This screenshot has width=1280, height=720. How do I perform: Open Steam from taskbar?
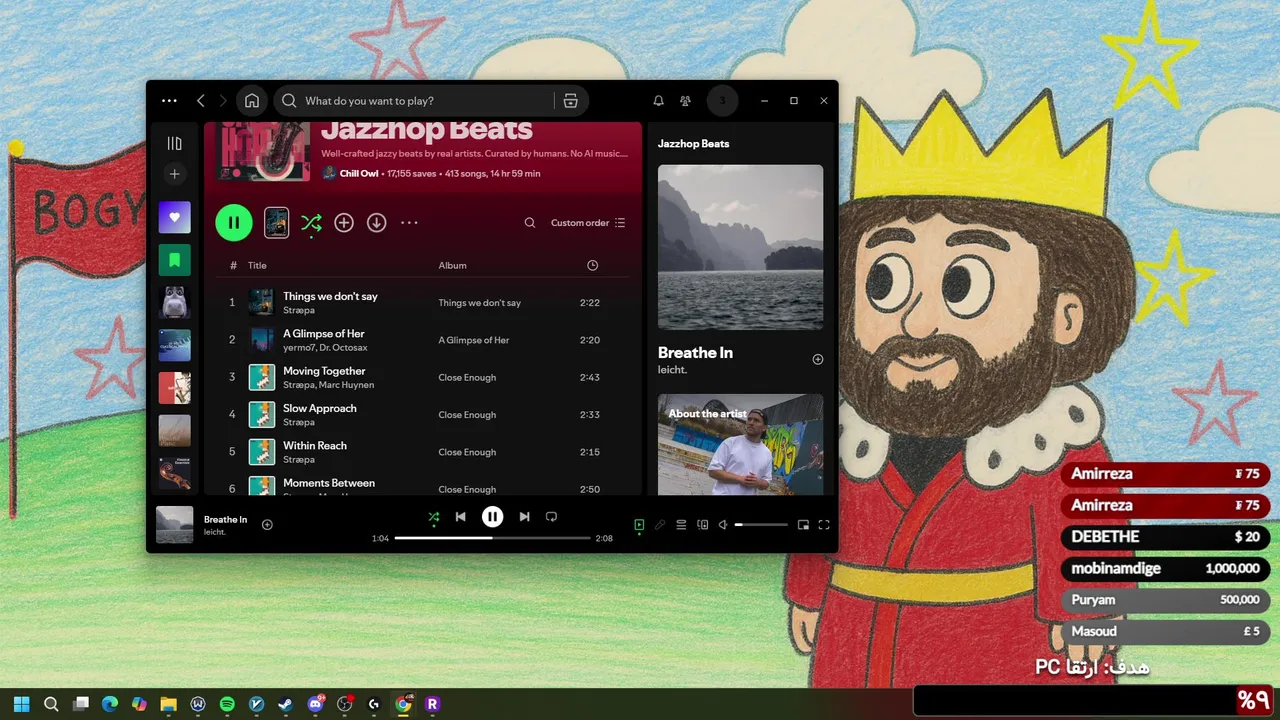point(285,704)
